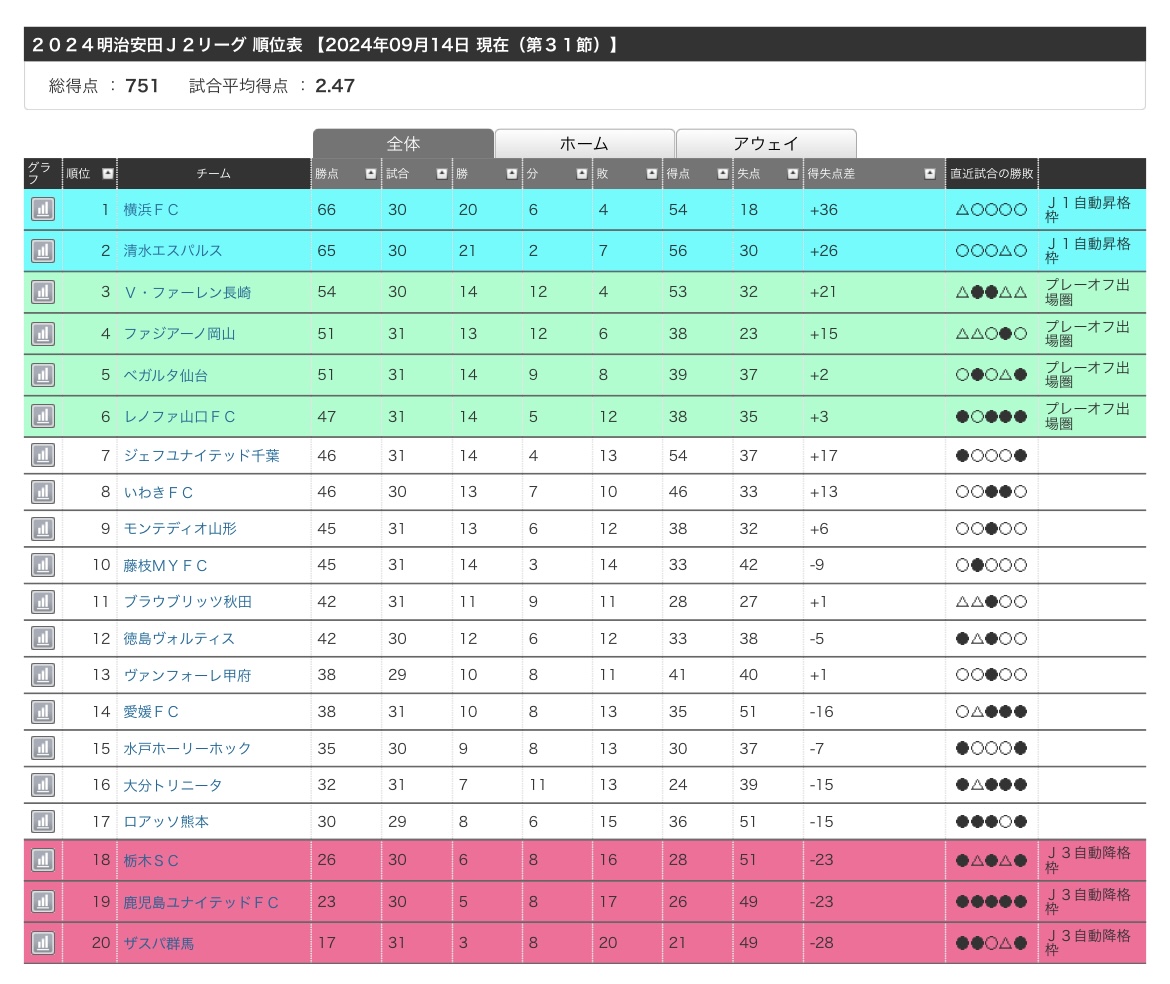
Task: Click total goals value 751
Action: coord(142,86)
